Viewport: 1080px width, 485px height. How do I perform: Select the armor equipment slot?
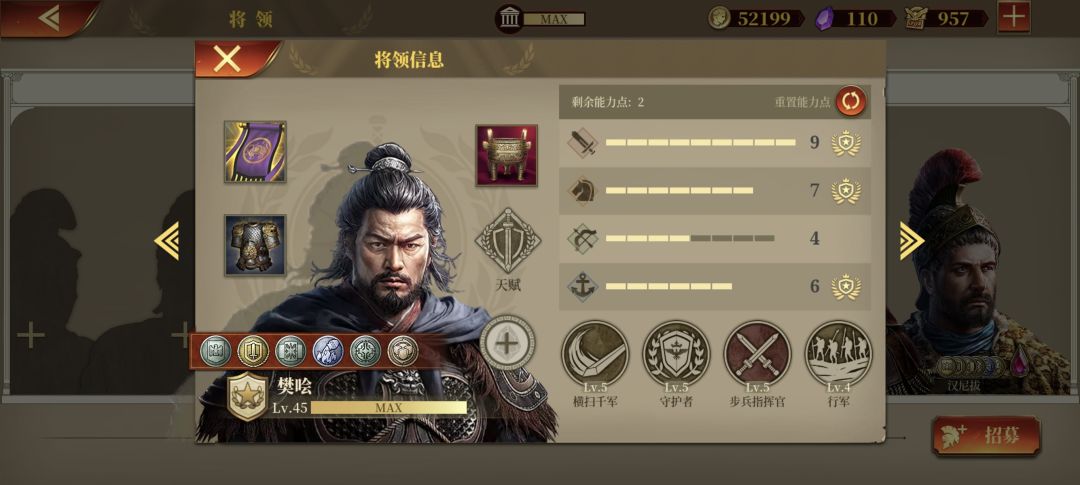pos(255,245)
